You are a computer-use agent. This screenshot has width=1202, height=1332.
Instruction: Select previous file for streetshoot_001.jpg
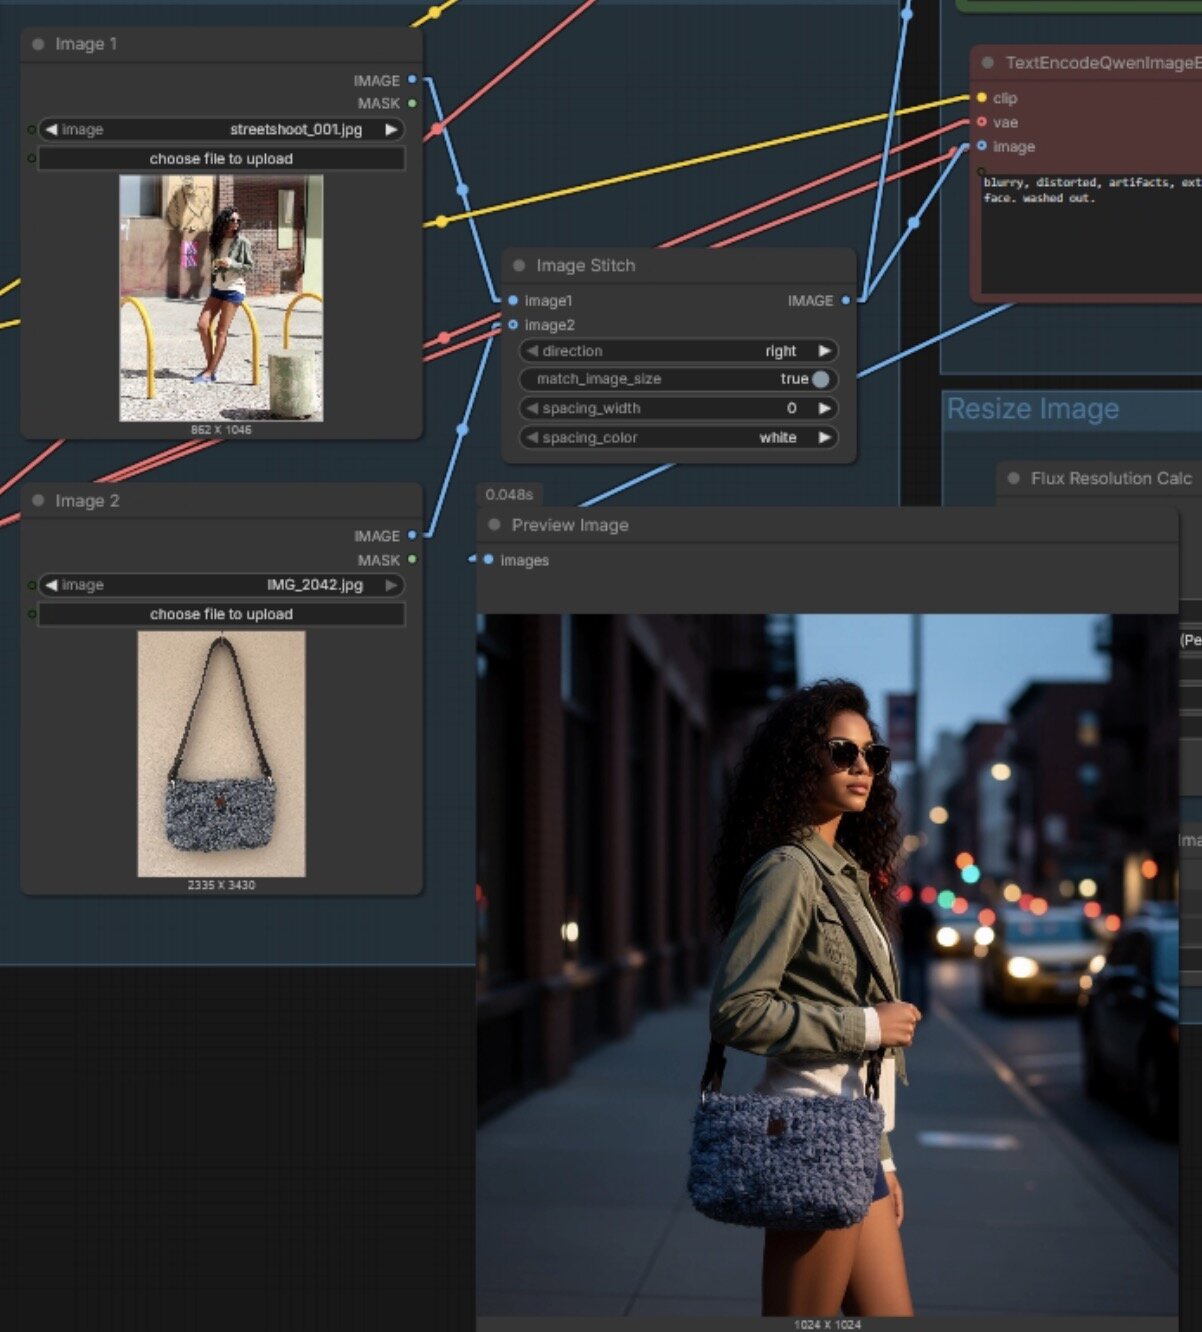51,129
